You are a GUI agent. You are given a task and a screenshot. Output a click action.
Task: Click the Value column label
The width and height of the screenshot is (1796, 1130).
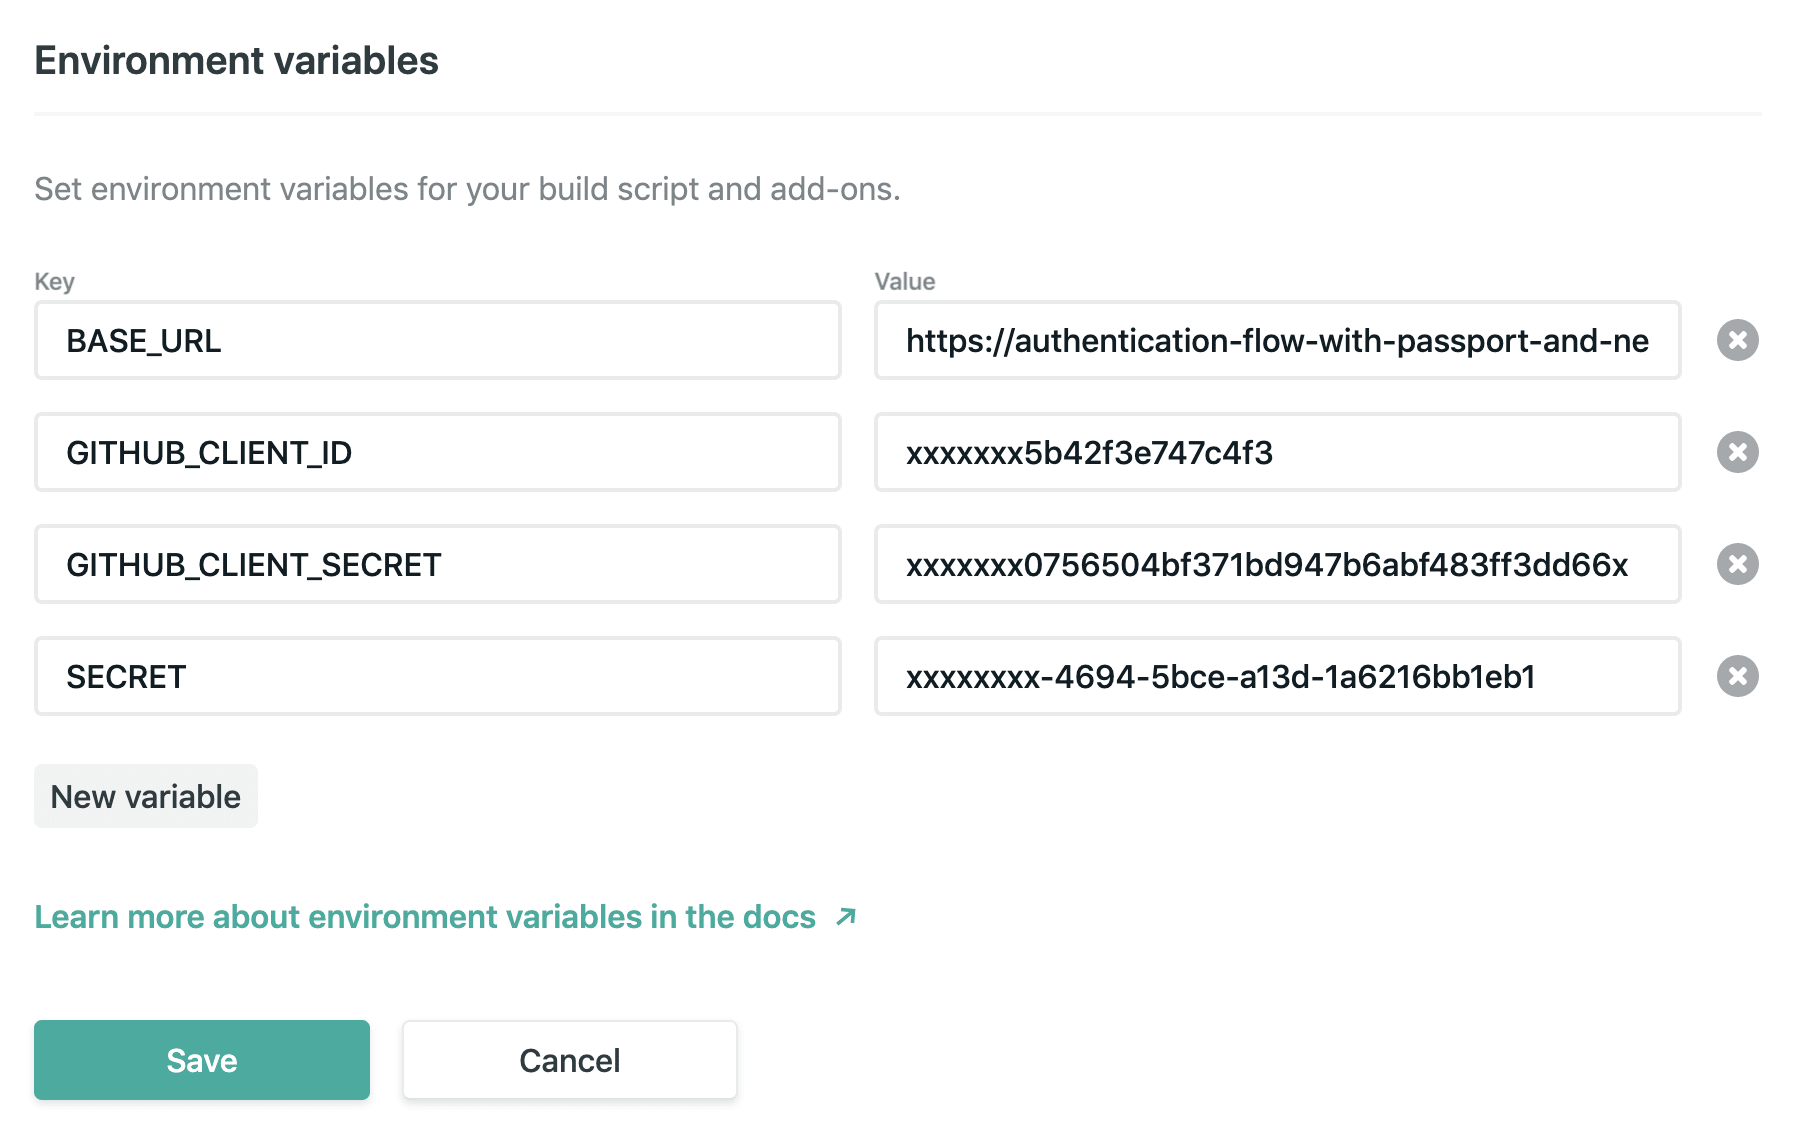tap(904, 281)
